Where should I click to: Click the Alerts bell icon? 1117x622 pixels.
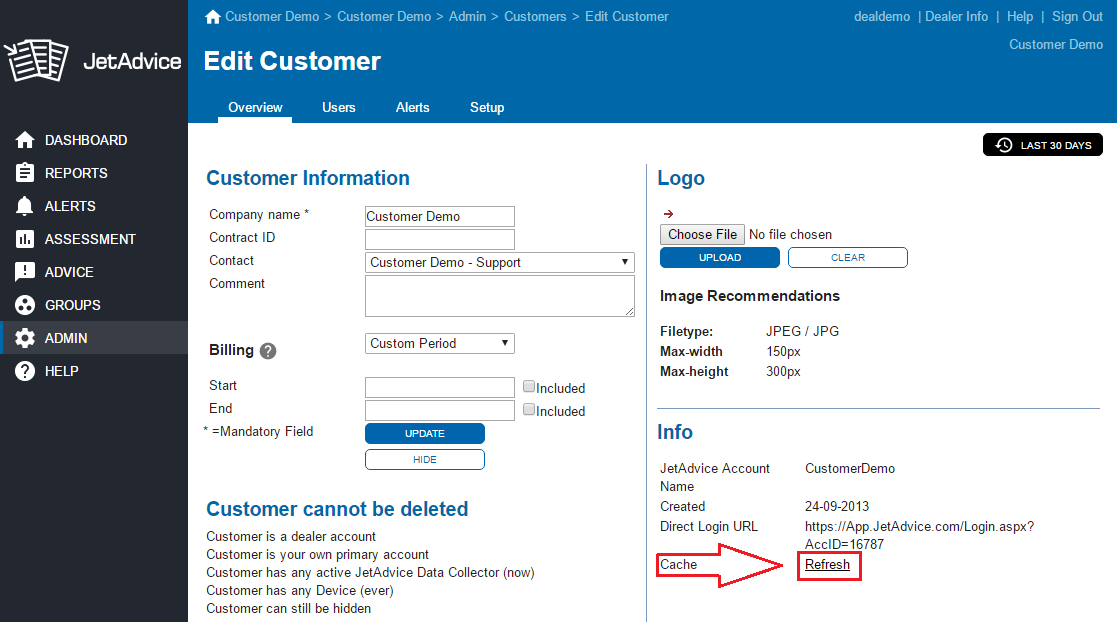pos(25,206)
